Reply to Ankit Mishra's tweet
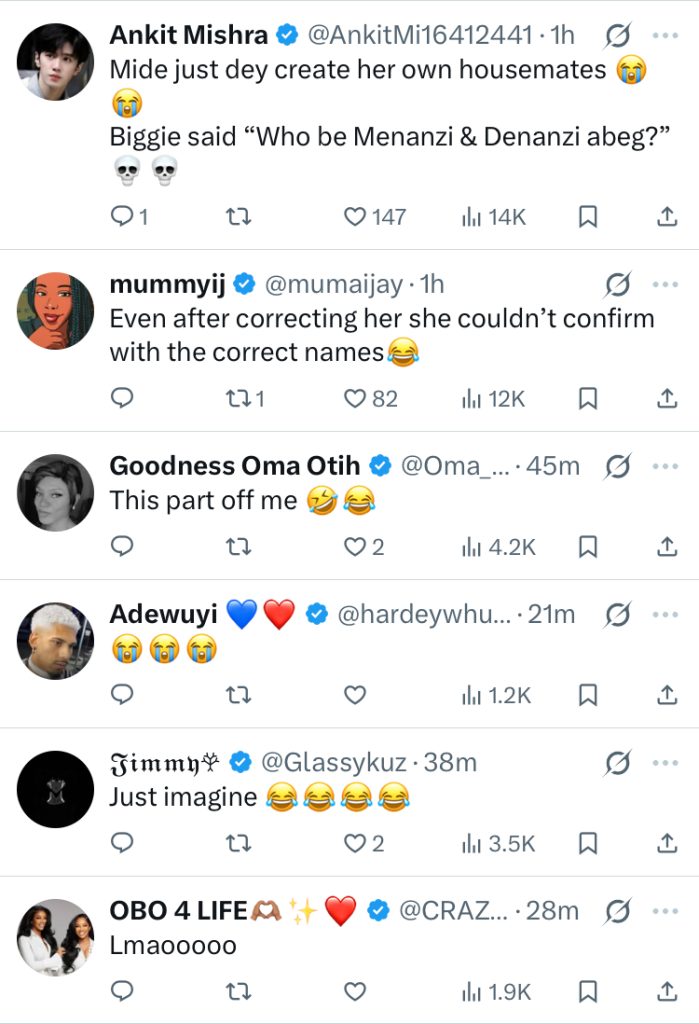The width and height of the screenshot is (699, 1024). click(122, 216)
